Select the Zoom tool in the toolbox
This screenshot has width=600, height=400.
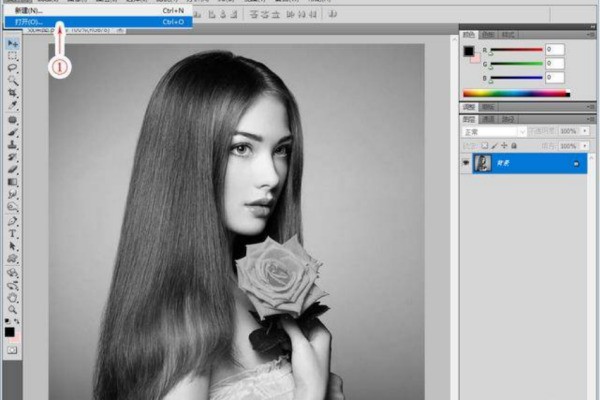[x=13, y=308]
